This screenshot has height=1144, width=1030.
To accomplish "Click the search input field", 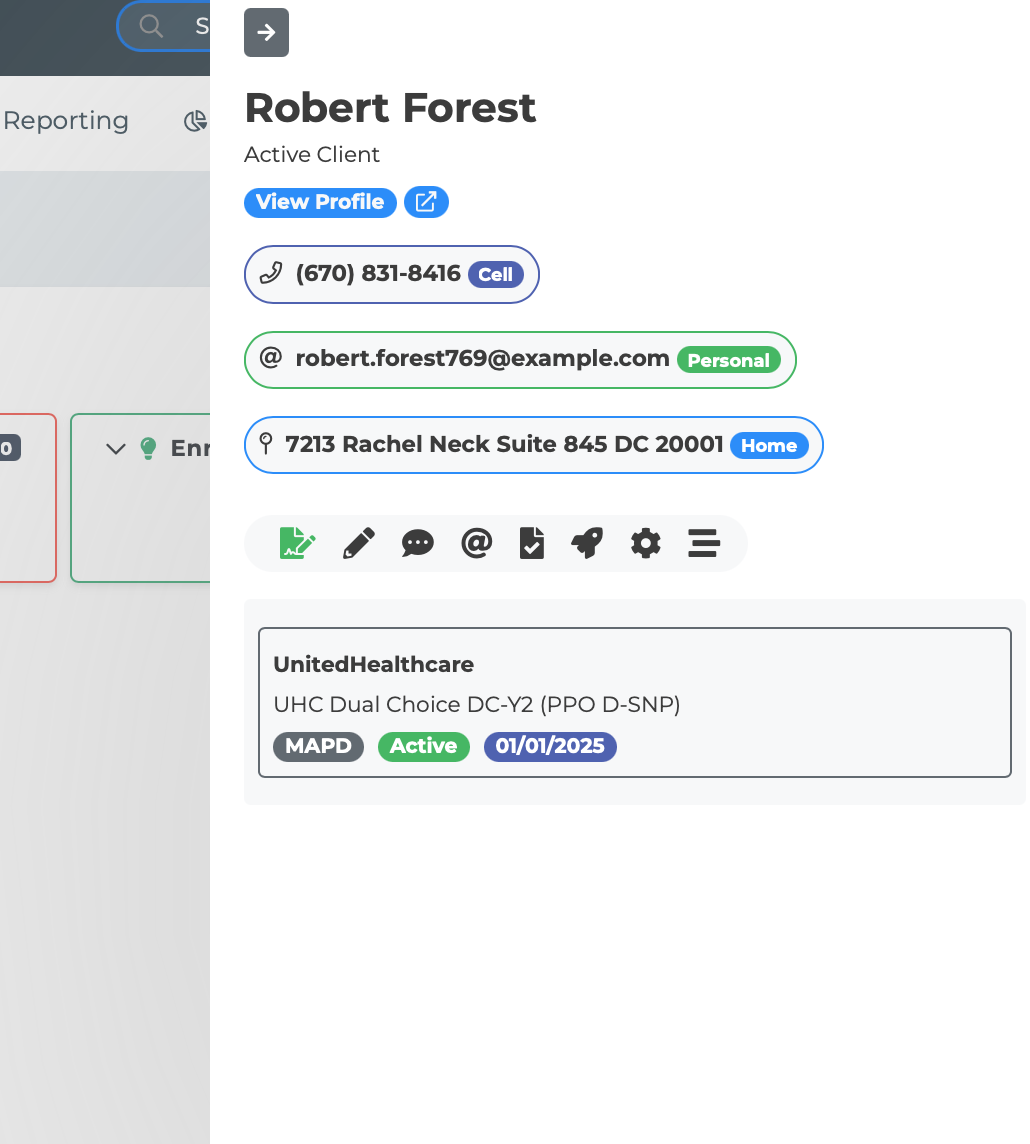I will click(x=190, y=26).
